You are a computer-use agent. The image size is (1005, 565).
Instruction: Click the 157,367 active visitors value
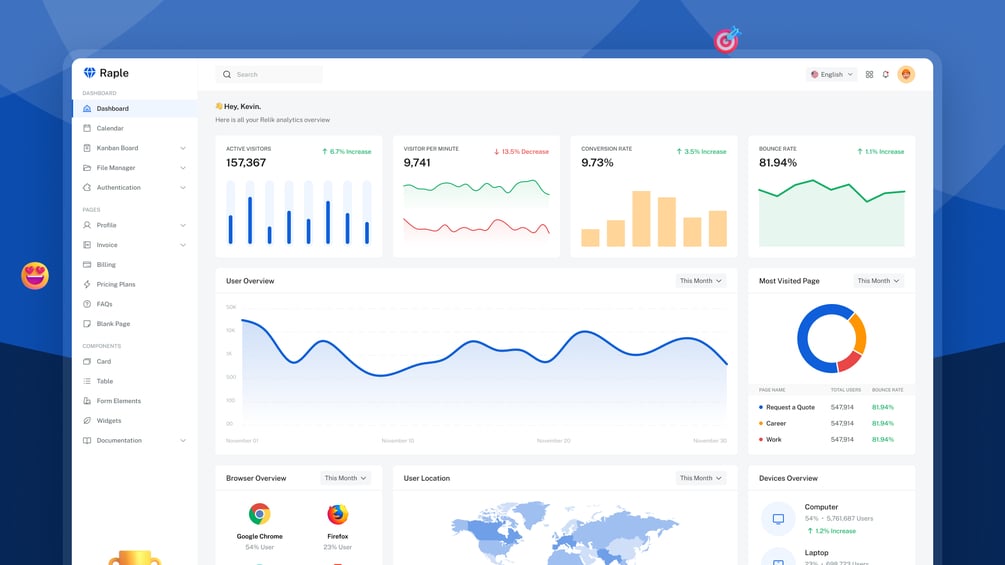coord(245,163)
